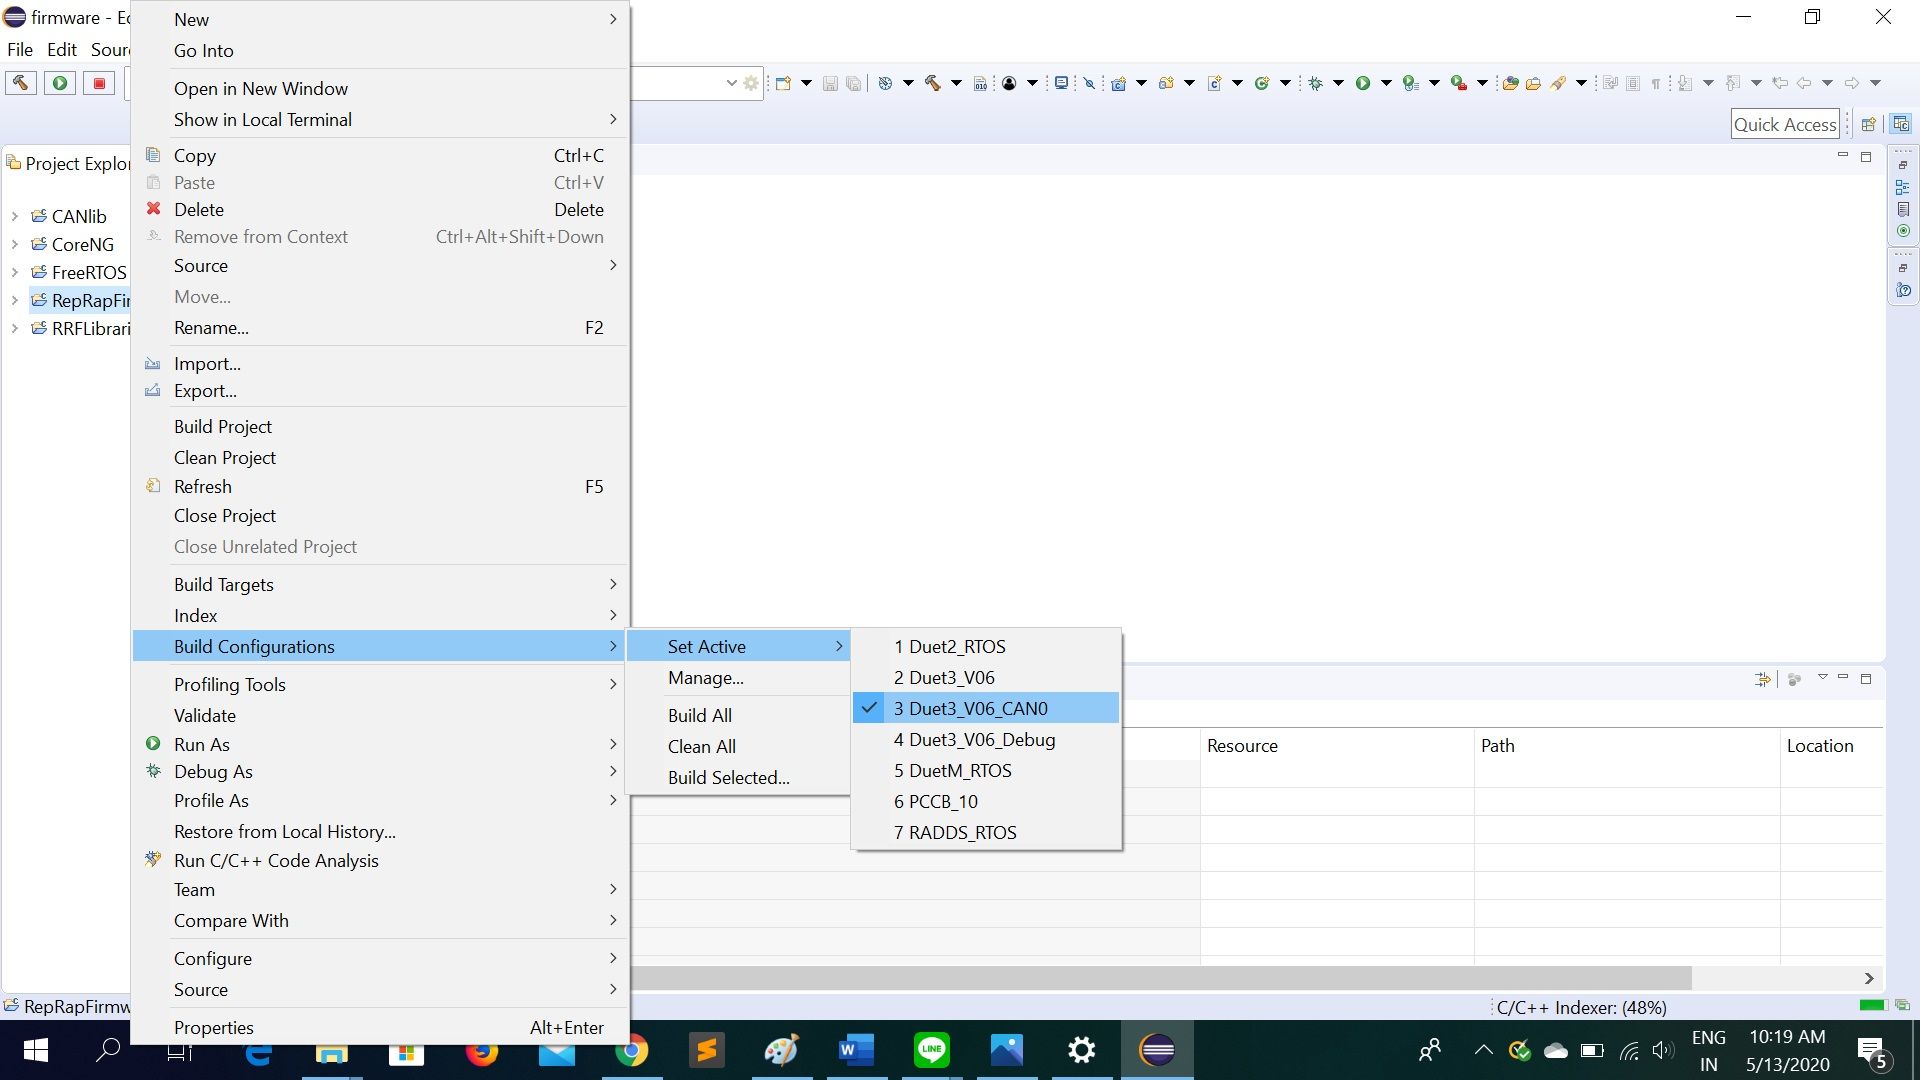Click the Open a Terminal monitor icon
Screen dimensions: 1920x1080
(1061, 83)
